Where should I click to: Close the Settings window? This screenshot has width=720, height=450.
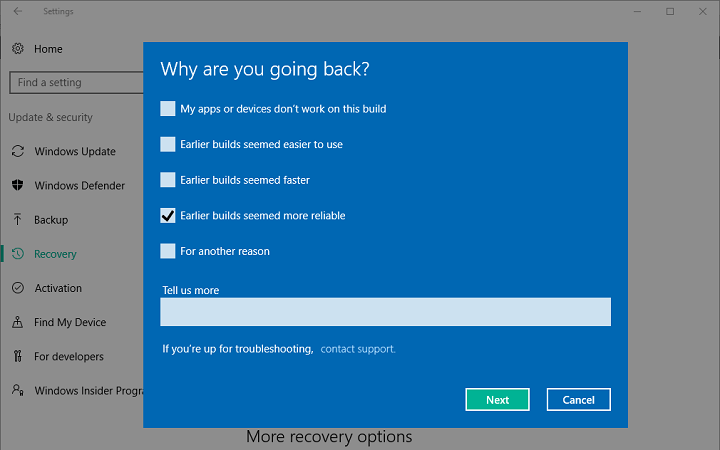click(703, 11)
